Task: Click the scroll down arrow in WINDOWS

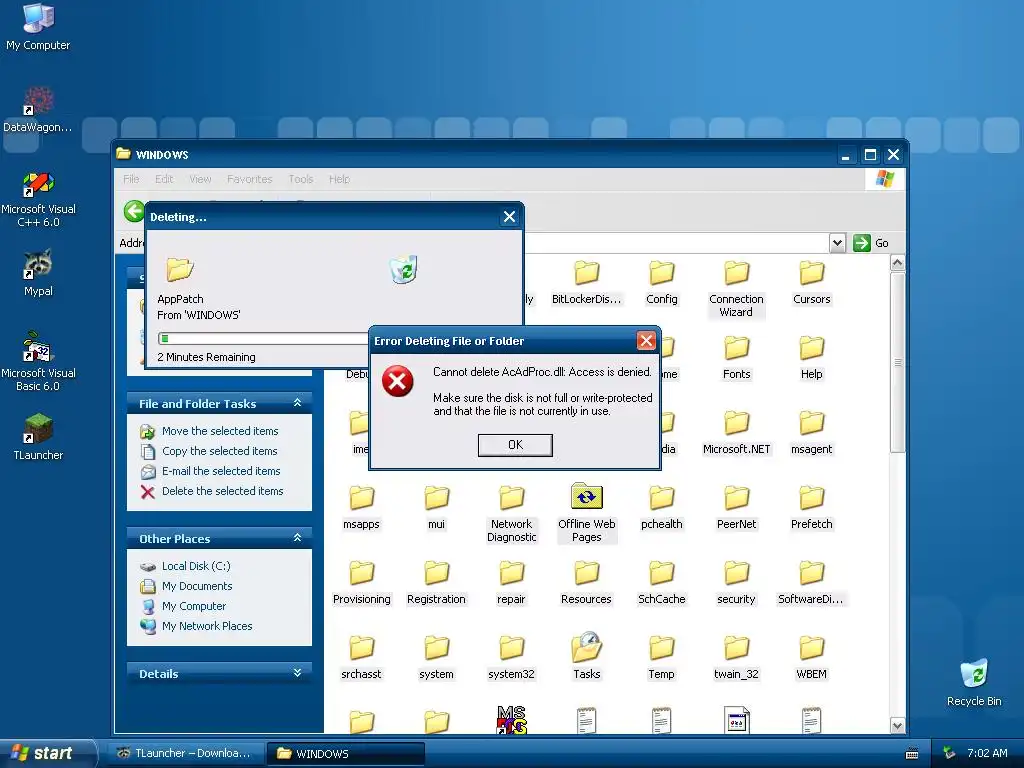Action: click(x=897, y=725)
